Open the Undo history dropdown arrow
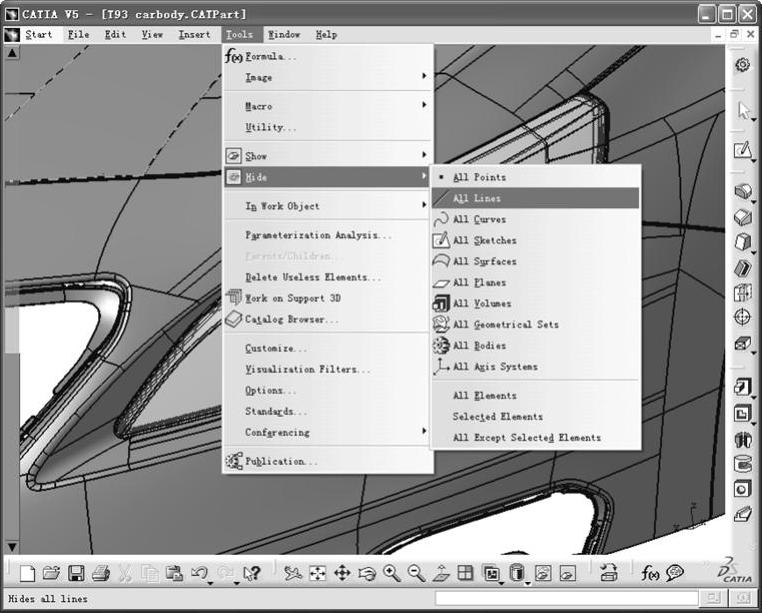This screenshot has height=613, width=762. tap(210, 583)
